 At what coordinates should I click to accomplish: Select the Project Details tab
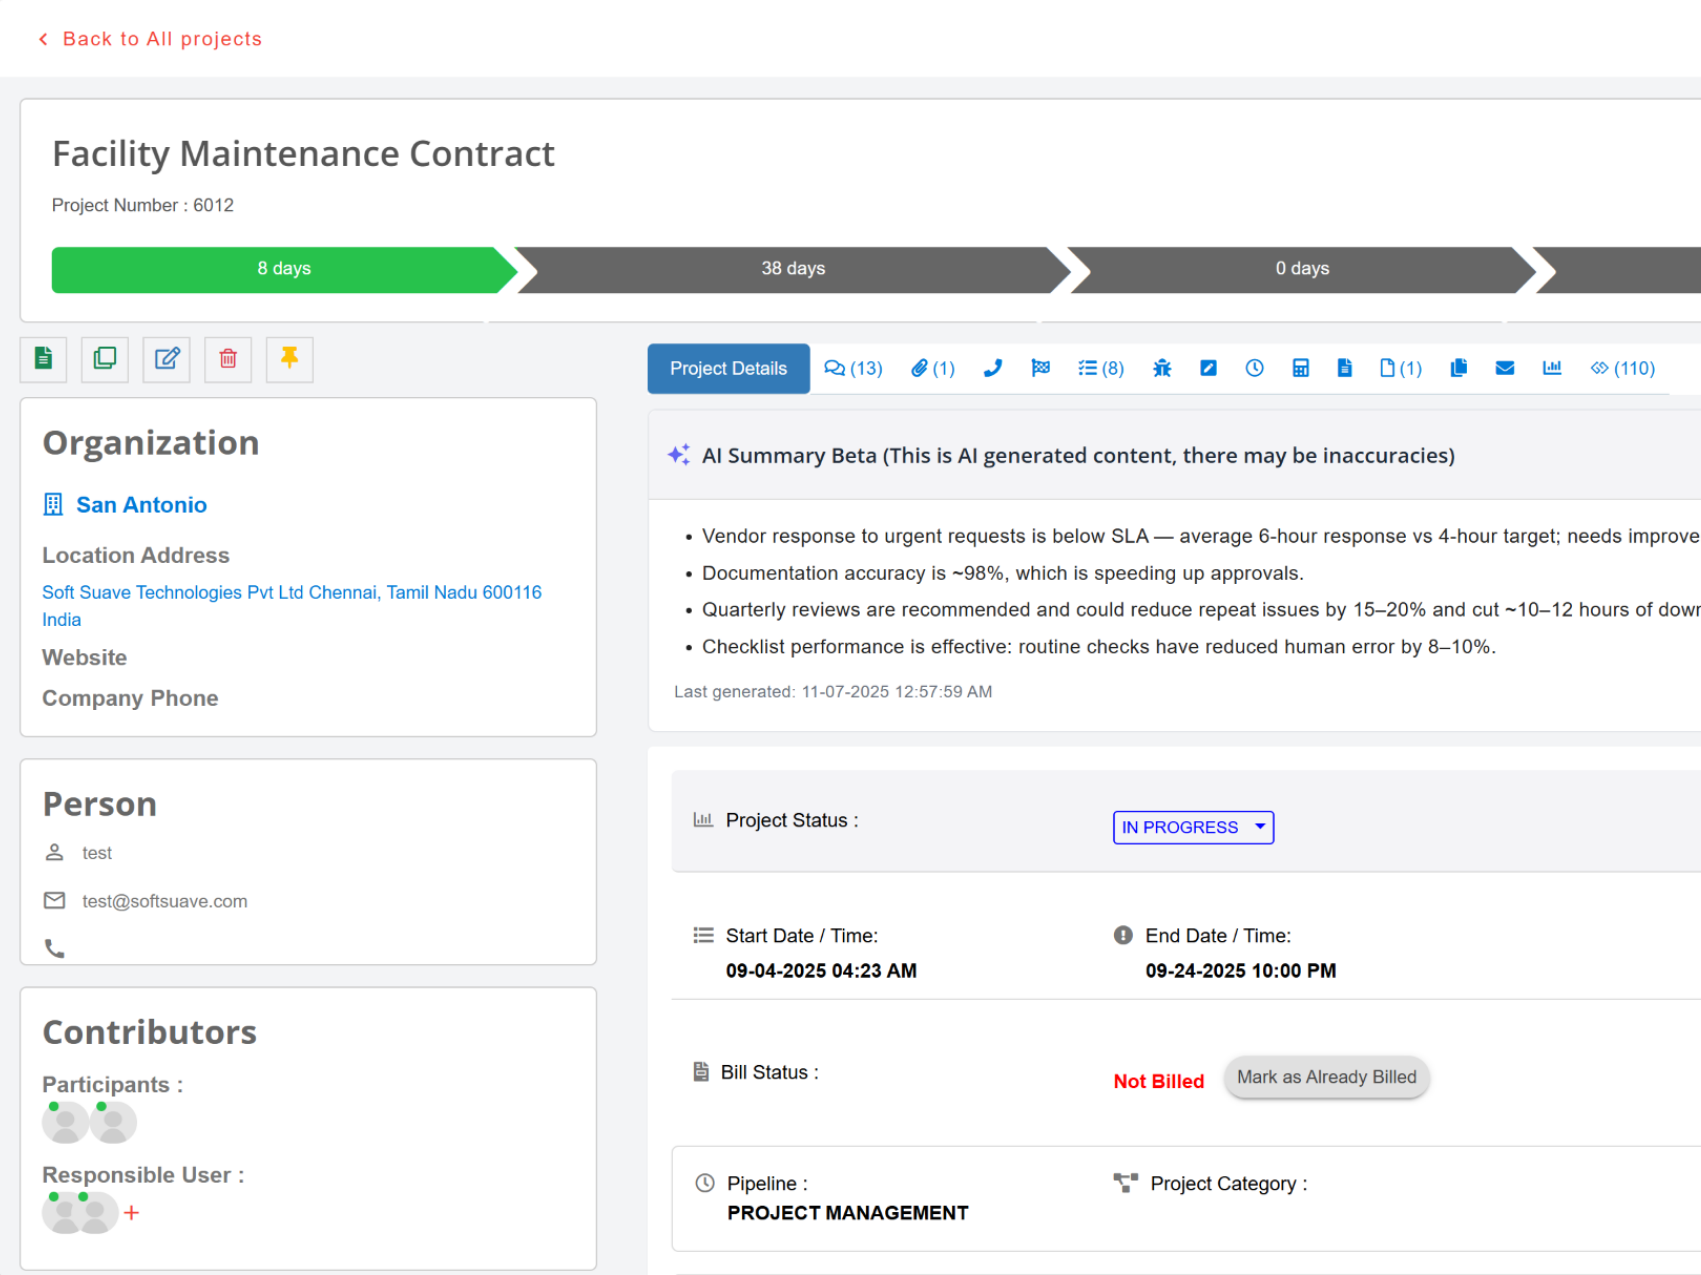point(728,369)
